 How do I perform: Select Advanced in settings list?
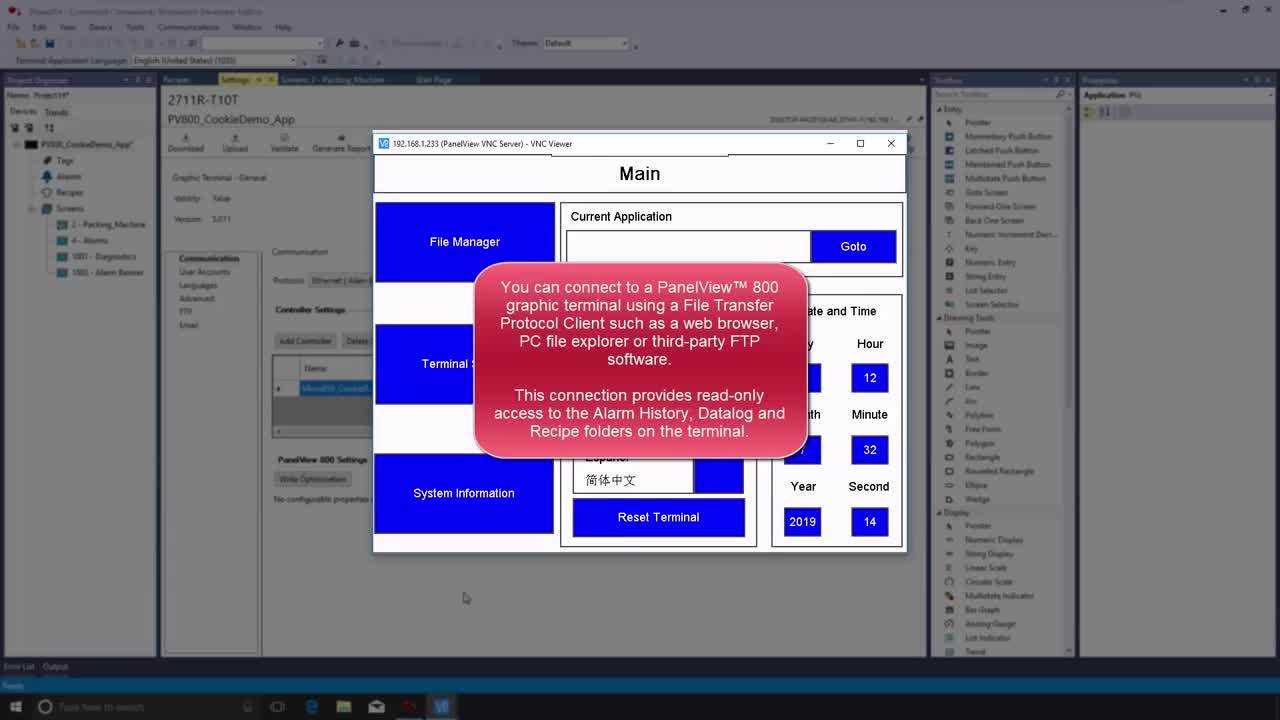pos(196,298)
